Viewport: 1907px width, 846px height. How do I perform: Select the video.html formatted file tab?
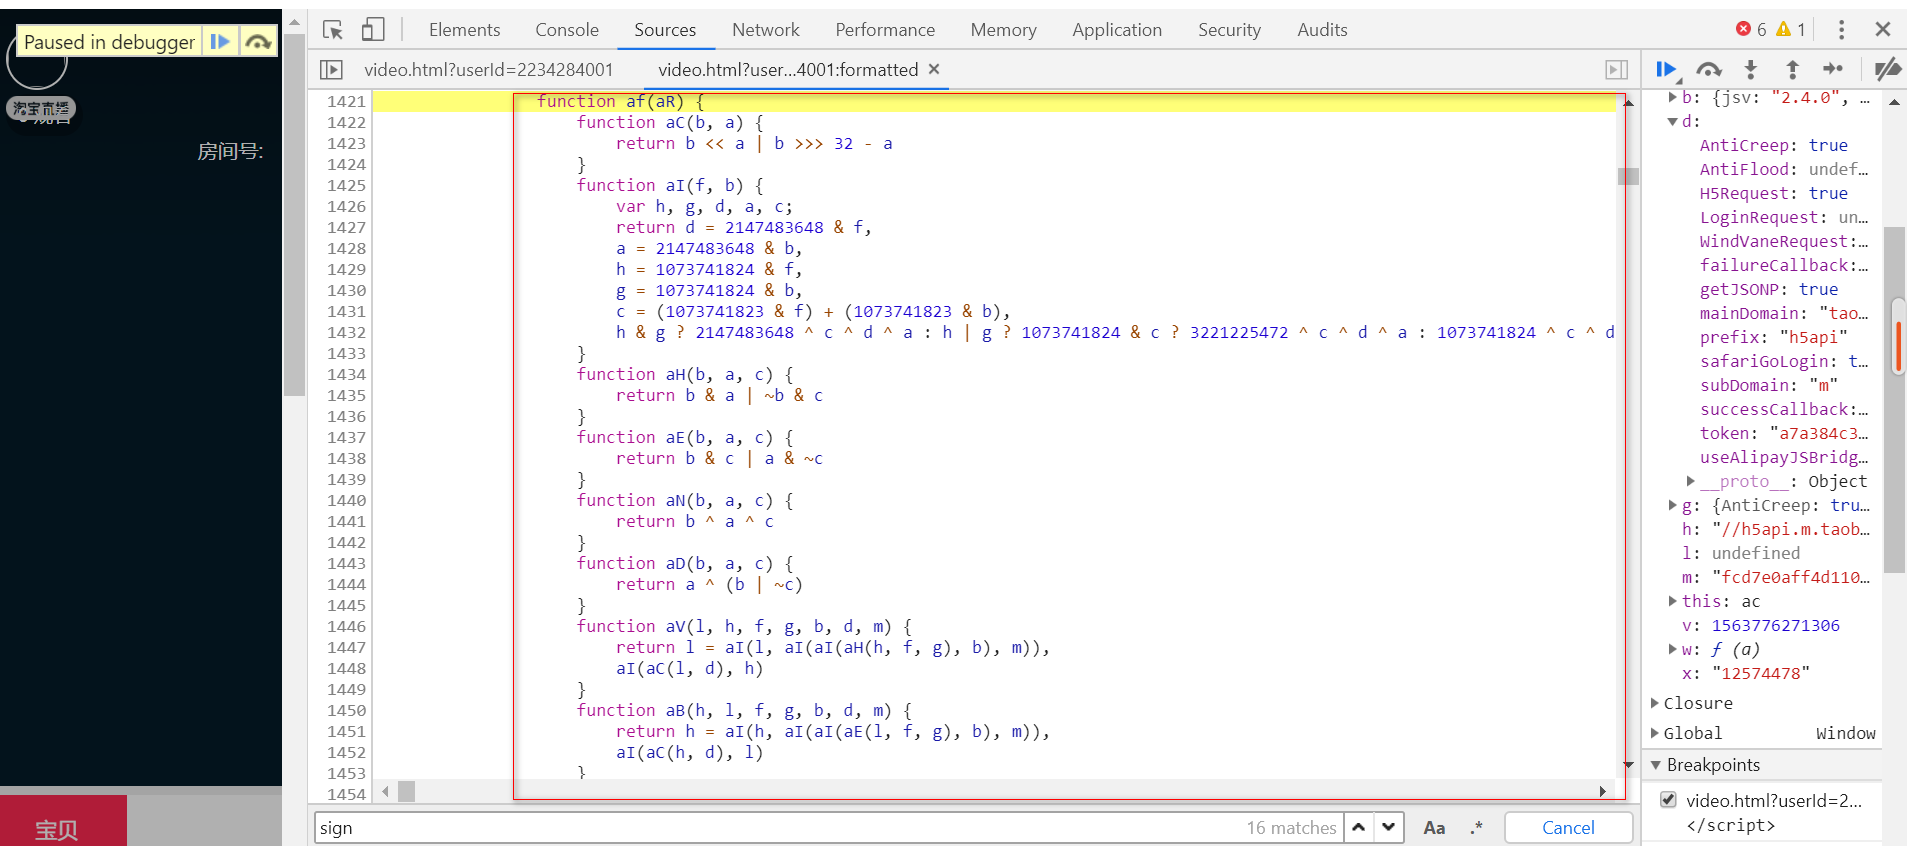click(x=788, y=69)
